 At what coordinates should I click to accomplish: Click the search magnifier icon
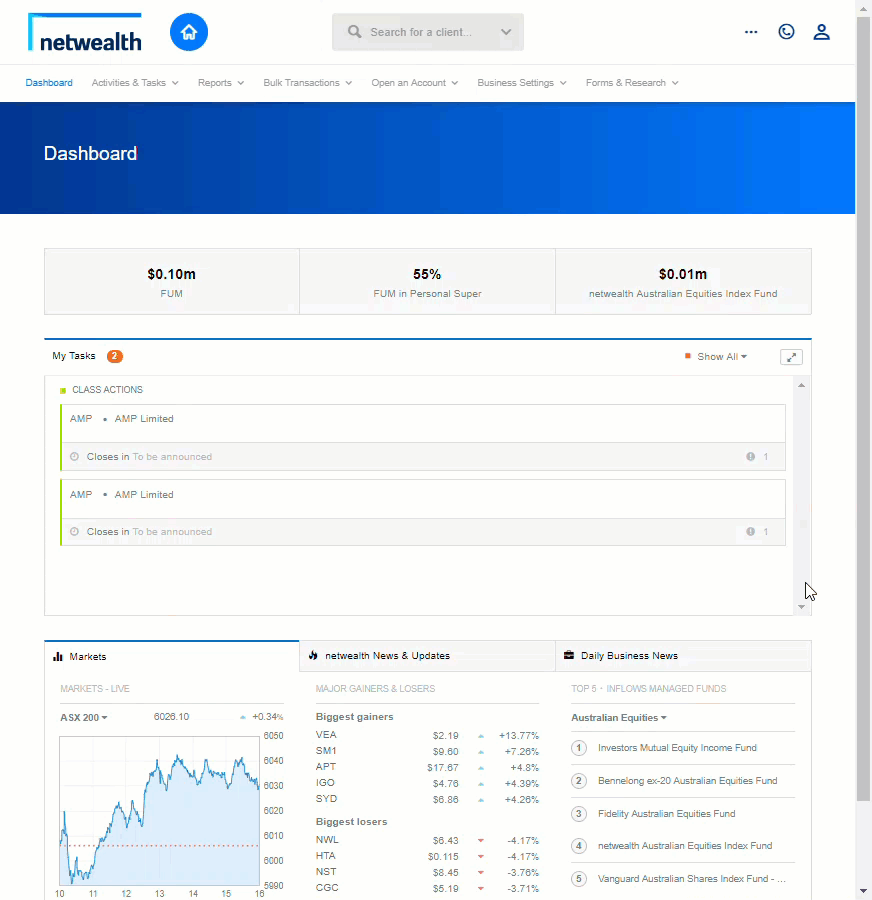(355, 32)
